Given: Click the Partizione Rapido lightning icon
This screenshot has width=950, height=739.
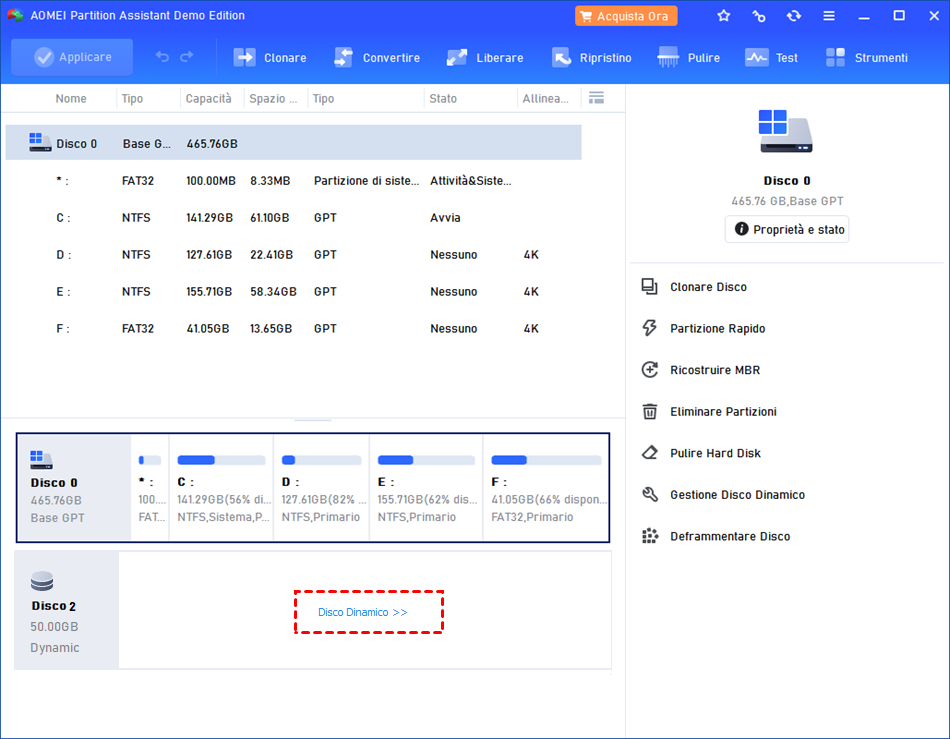Looking at the screenshot, I should (x=649, y=328).
